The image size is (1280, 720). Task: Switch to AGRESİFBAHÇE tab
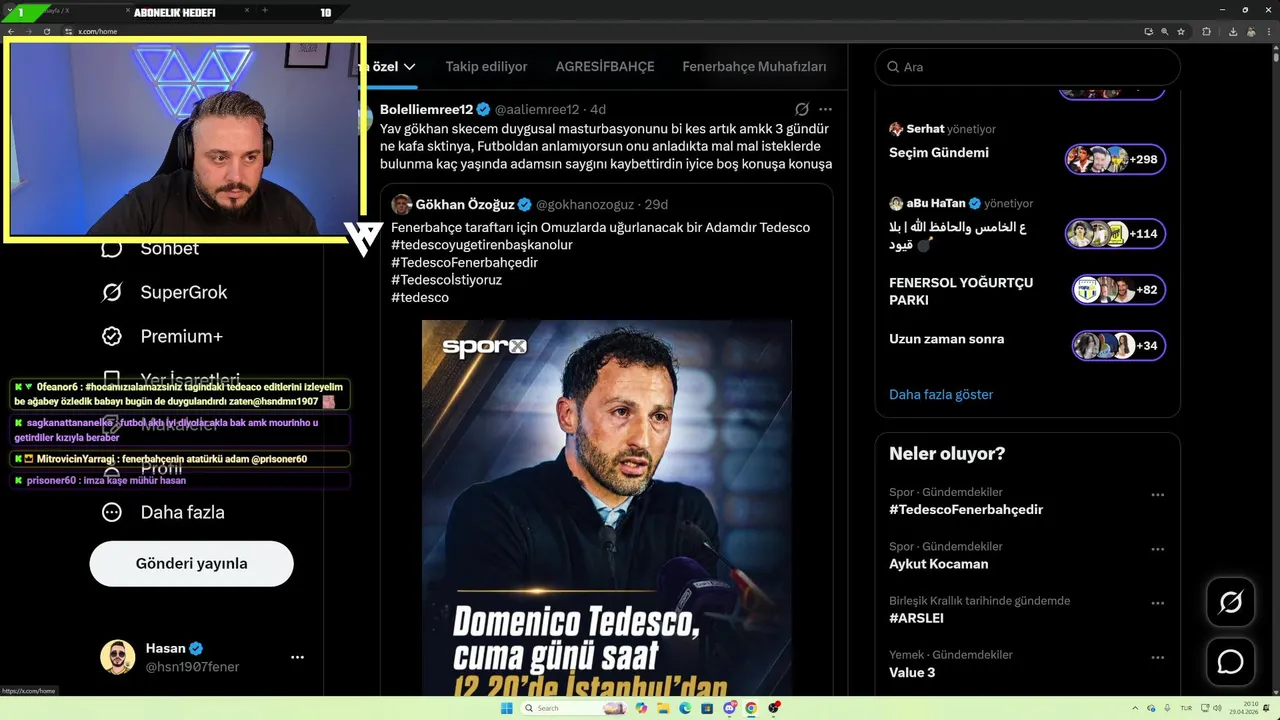[x=605, y=67]
